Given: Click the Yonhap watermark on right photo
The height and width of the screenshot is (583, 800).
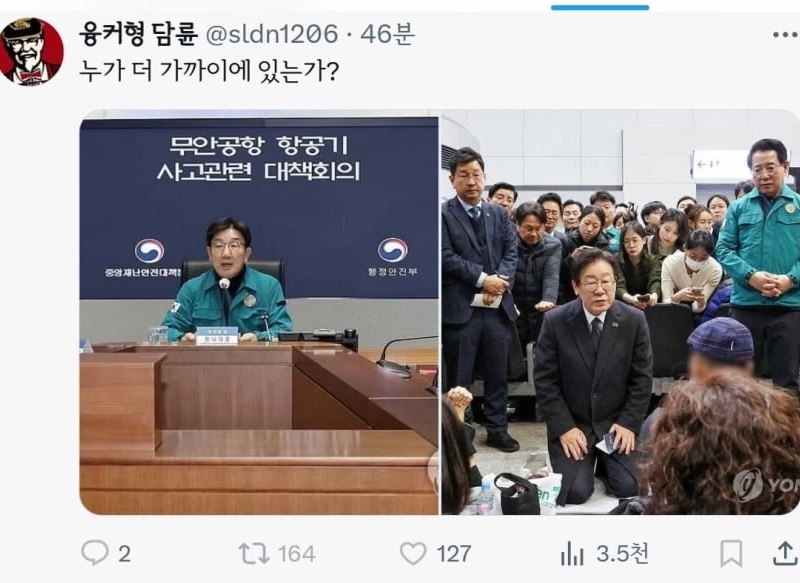Looking at the screenshot, I should [766, 485].
